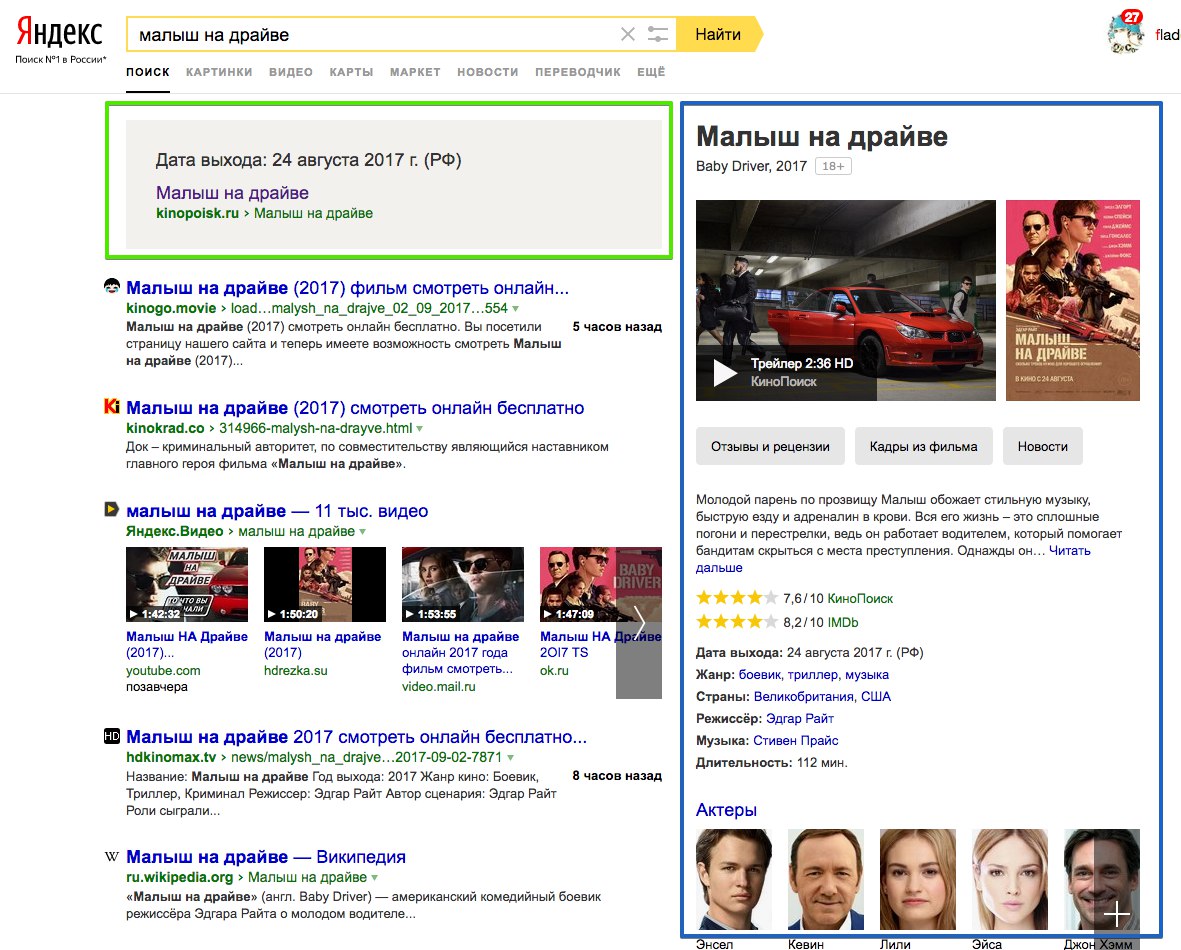The height and width of the screenshot is (950, 1181).
Task: Open kinokrad.co смотреть онлайн бесплатно result
Action: [x=355, y=408]
